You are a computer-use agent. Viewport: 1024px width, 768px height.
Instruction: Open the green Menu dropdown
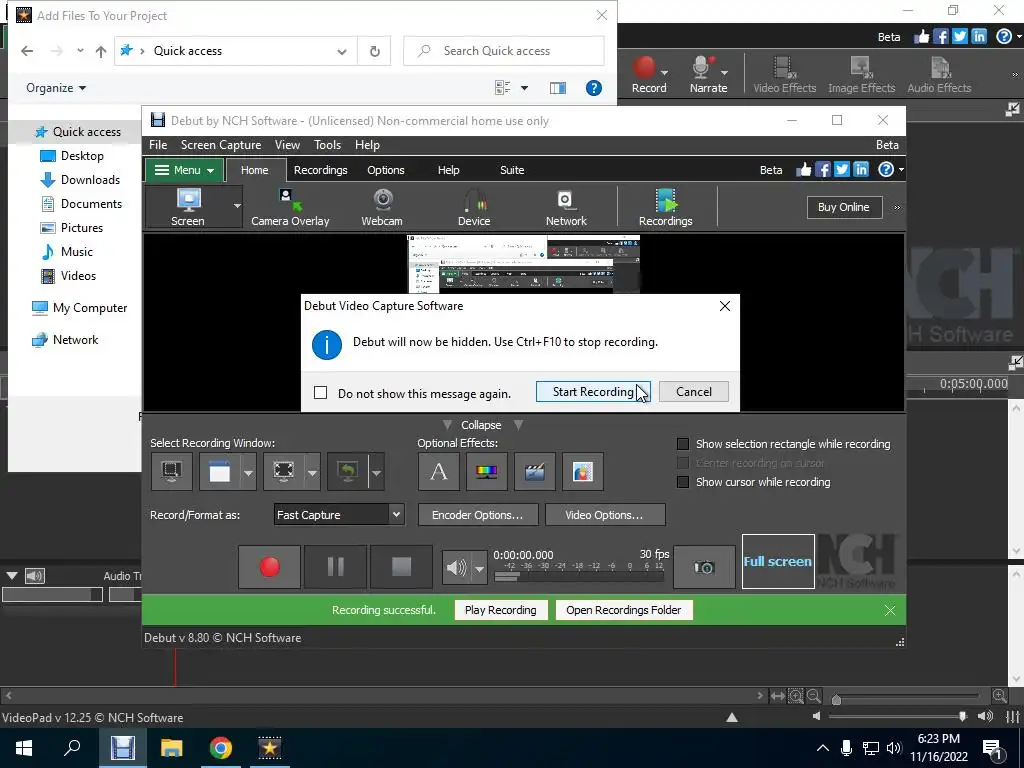pyautogui.click(x=185, y=170)
